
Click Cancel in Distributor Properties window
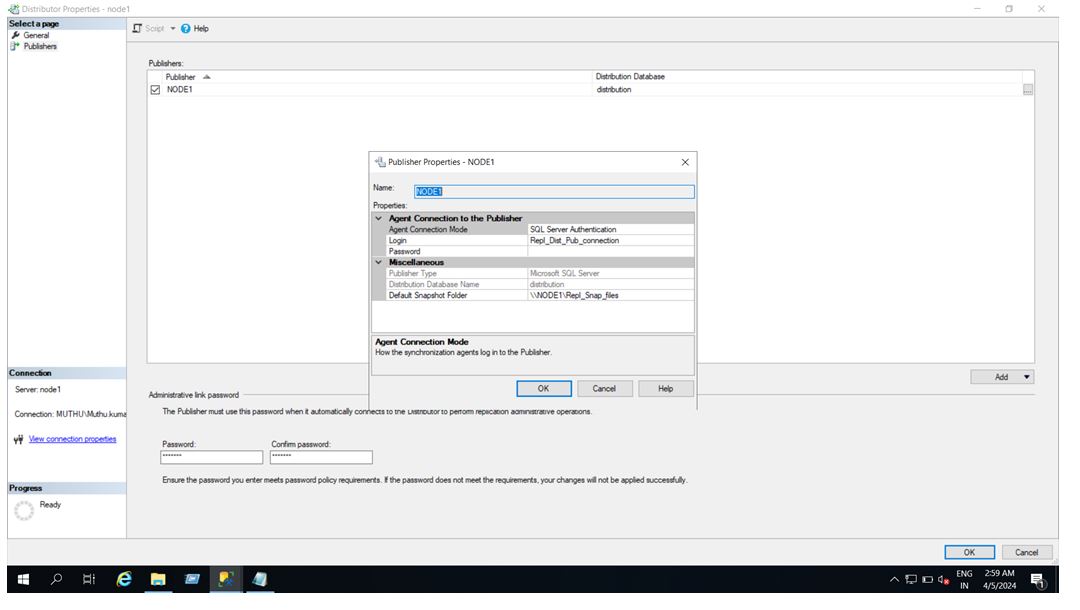point(1026,552)
